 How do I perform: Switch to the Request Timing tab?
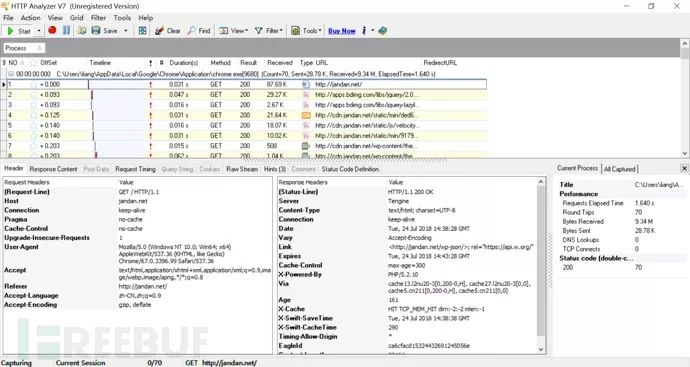tap(135, 169)
